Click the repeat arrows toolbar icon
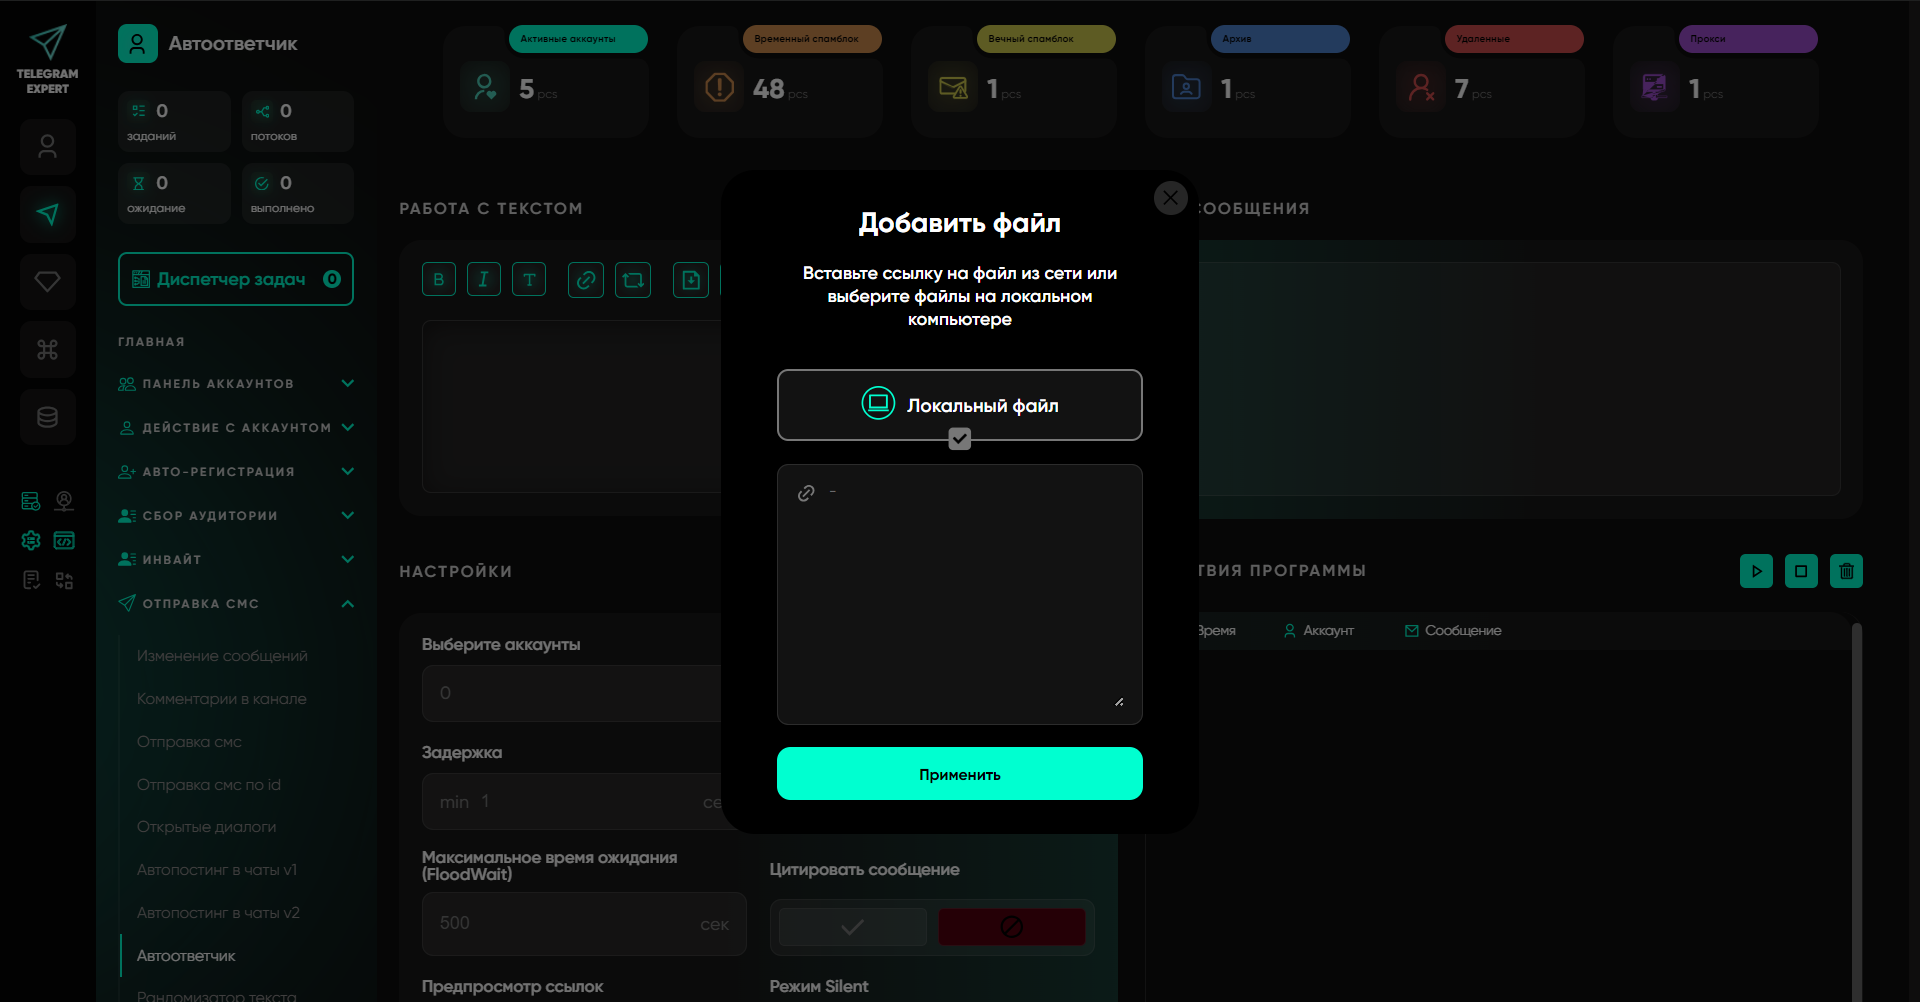The height and width of the screenshot is (1002, 1920). (633, 280)
